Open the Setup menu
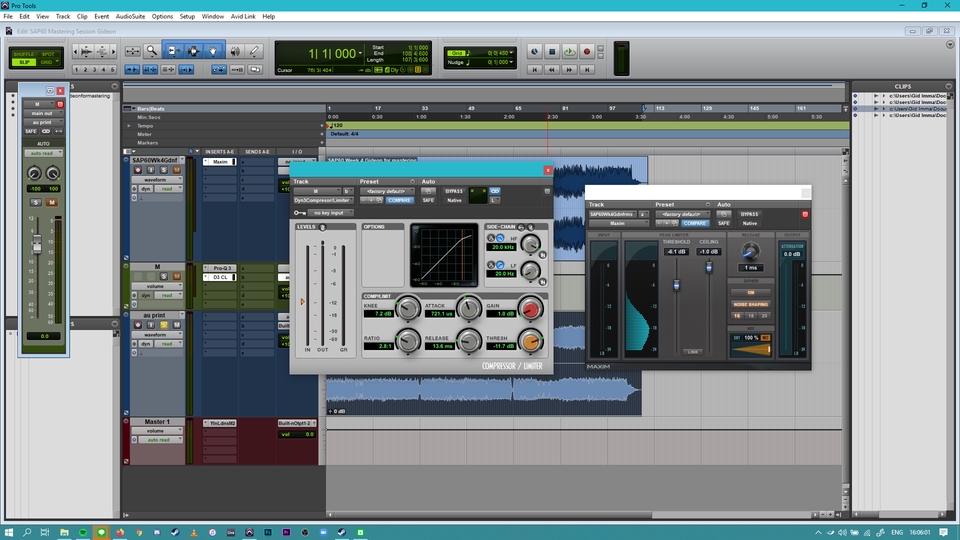Viewport: 960px width, 540px height. tap(187, 17)
